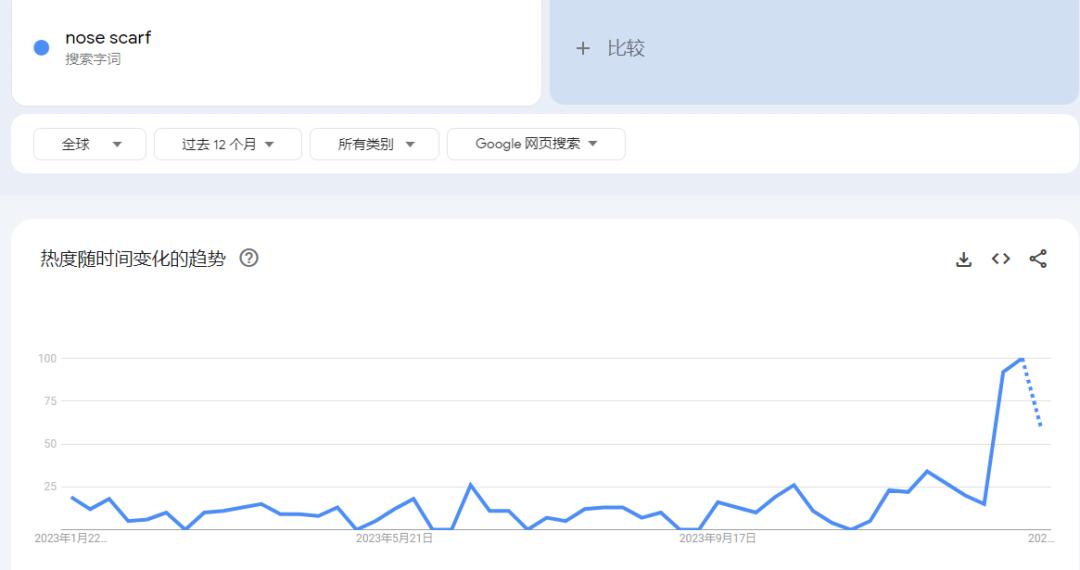1080x570 pixels.
Task: Click the 搜索字词 label under nose scarf
Action: coord(93,59)
